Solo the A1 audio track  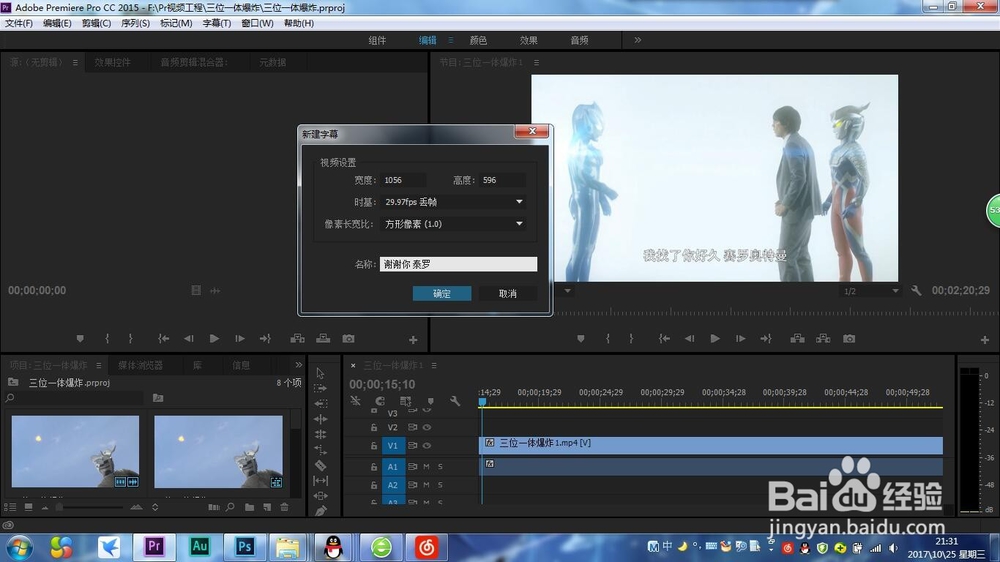440,467
